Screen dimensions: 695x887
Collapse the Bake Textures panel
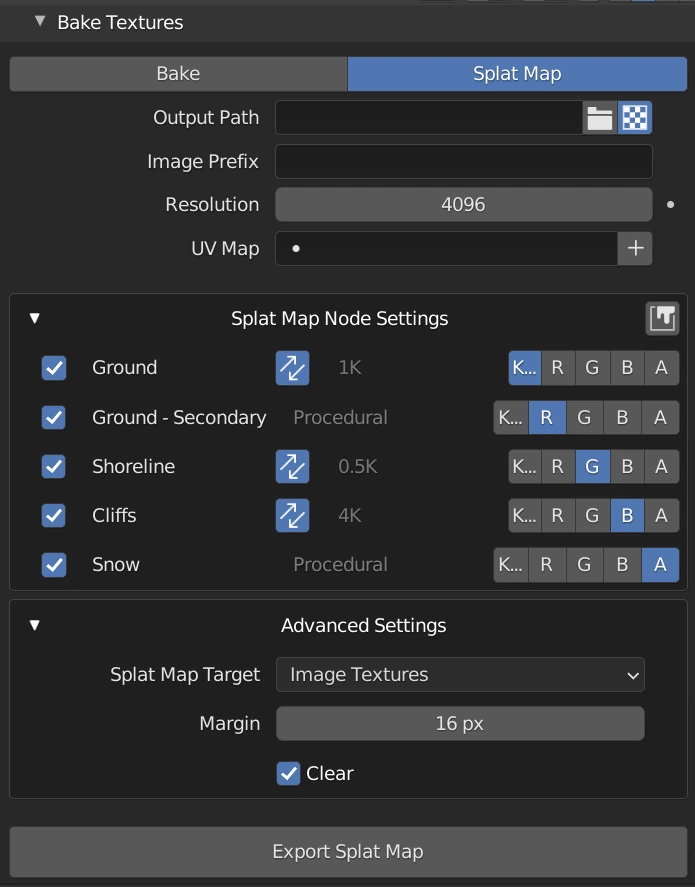coord(40,21)
